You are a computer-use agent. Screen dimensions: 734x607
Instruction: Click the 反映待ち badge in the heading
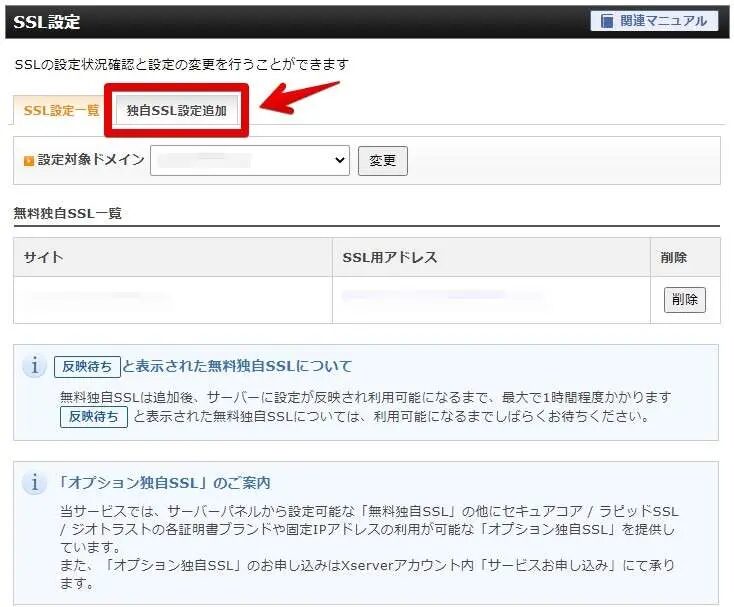(87, 366)
